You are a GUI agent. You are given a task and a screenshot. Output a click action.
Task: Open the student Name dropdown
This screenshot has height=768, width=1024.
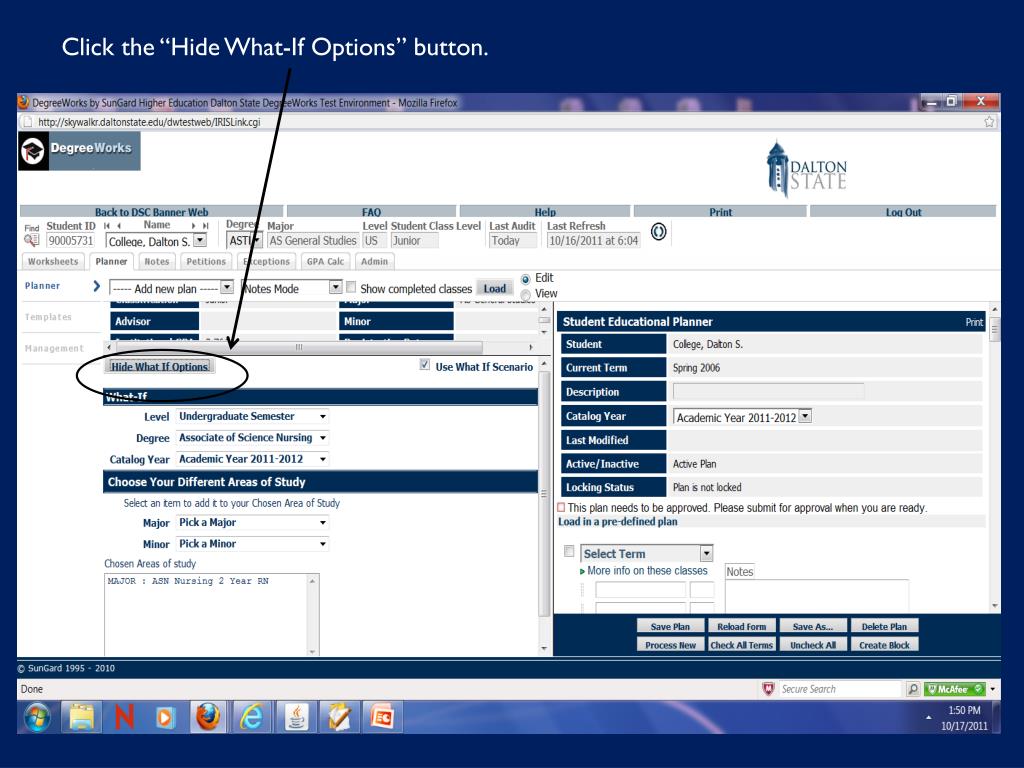point(156,241)
